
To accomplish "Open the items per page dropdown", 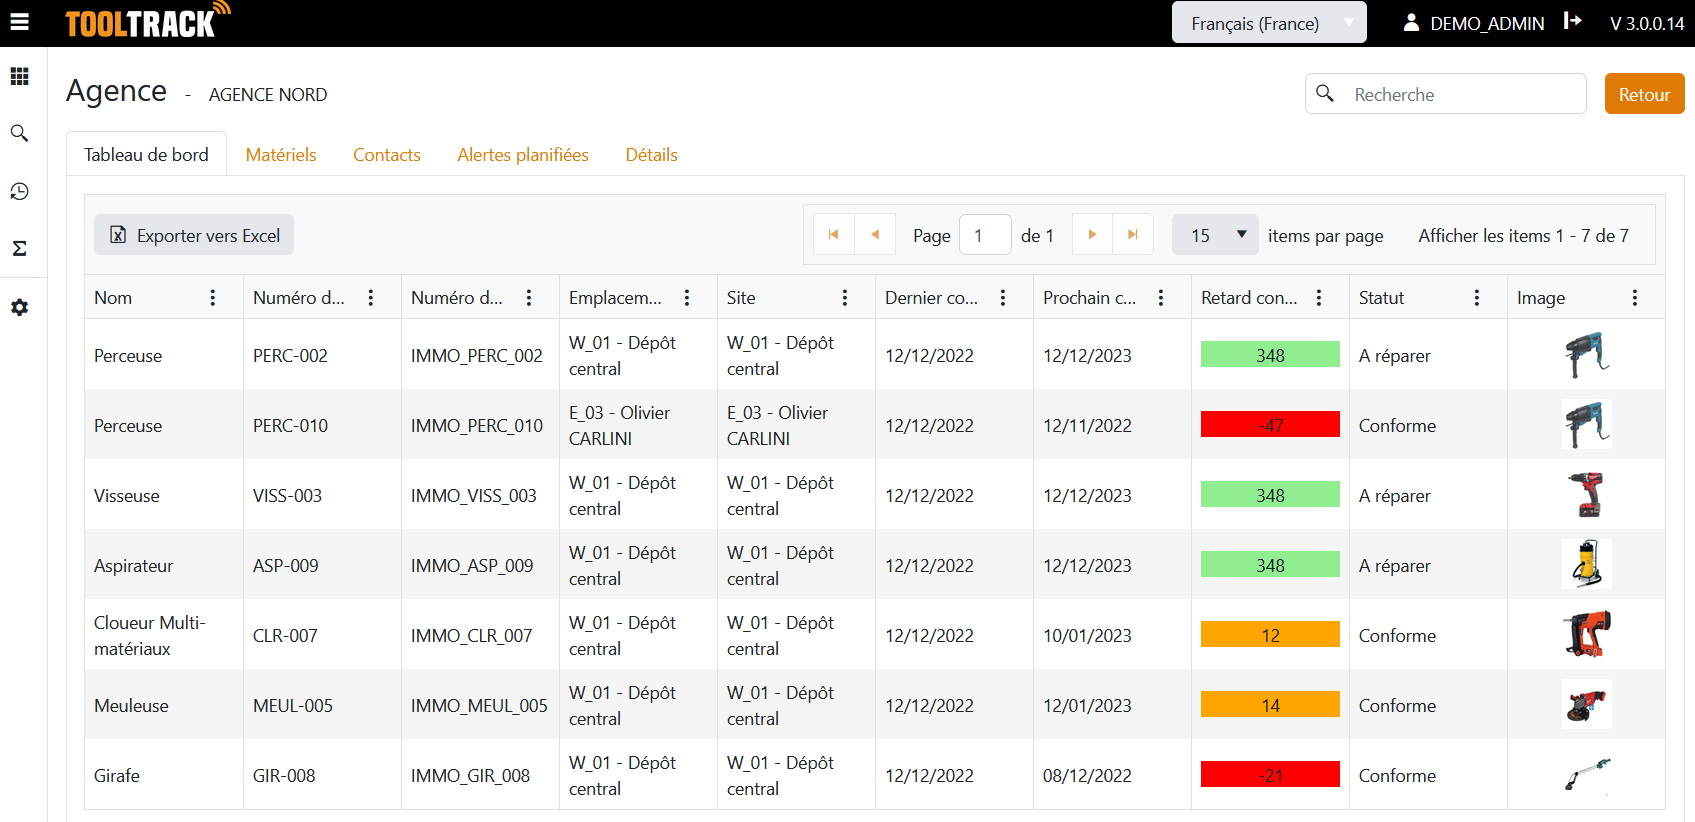I will (x=1215, y=235).
